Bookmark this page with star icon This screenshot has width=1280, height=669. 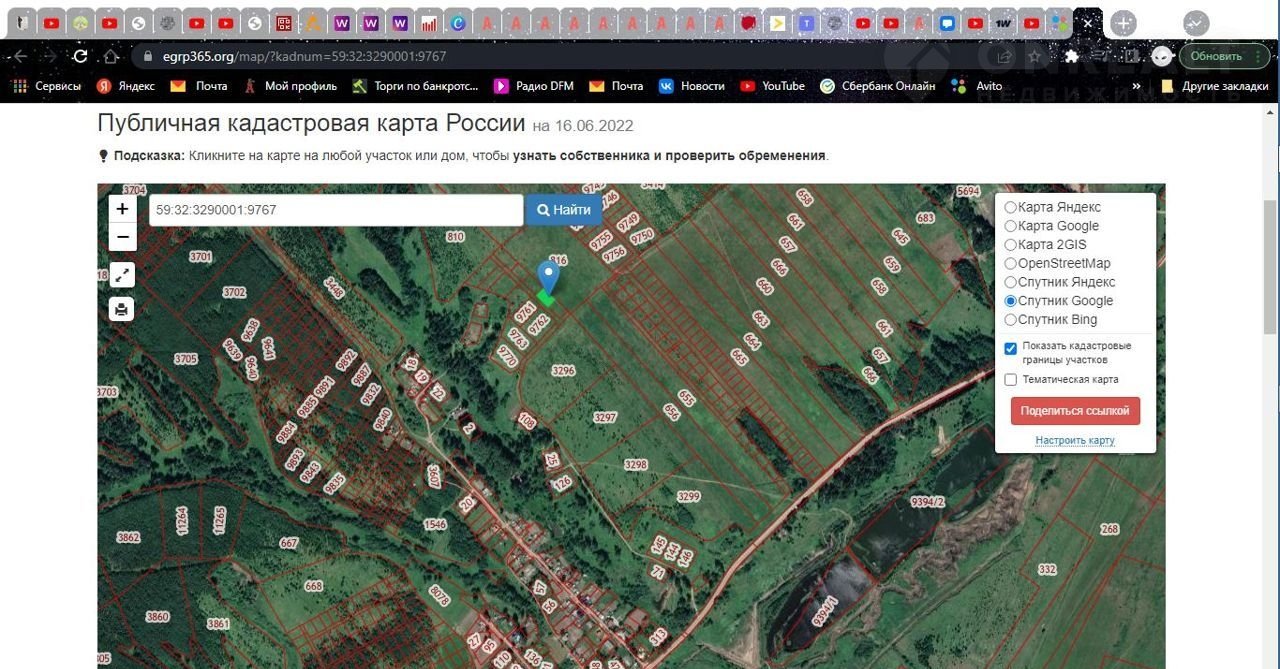pyautogui.click(x=1035, y=56)
